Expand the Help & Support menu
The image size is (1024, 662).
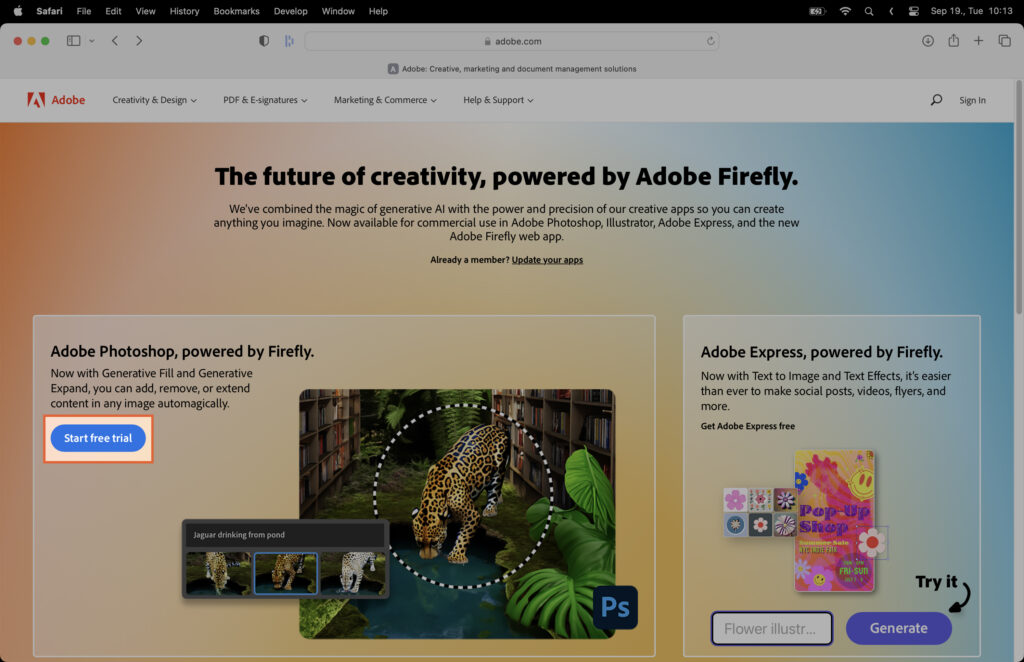498,100
